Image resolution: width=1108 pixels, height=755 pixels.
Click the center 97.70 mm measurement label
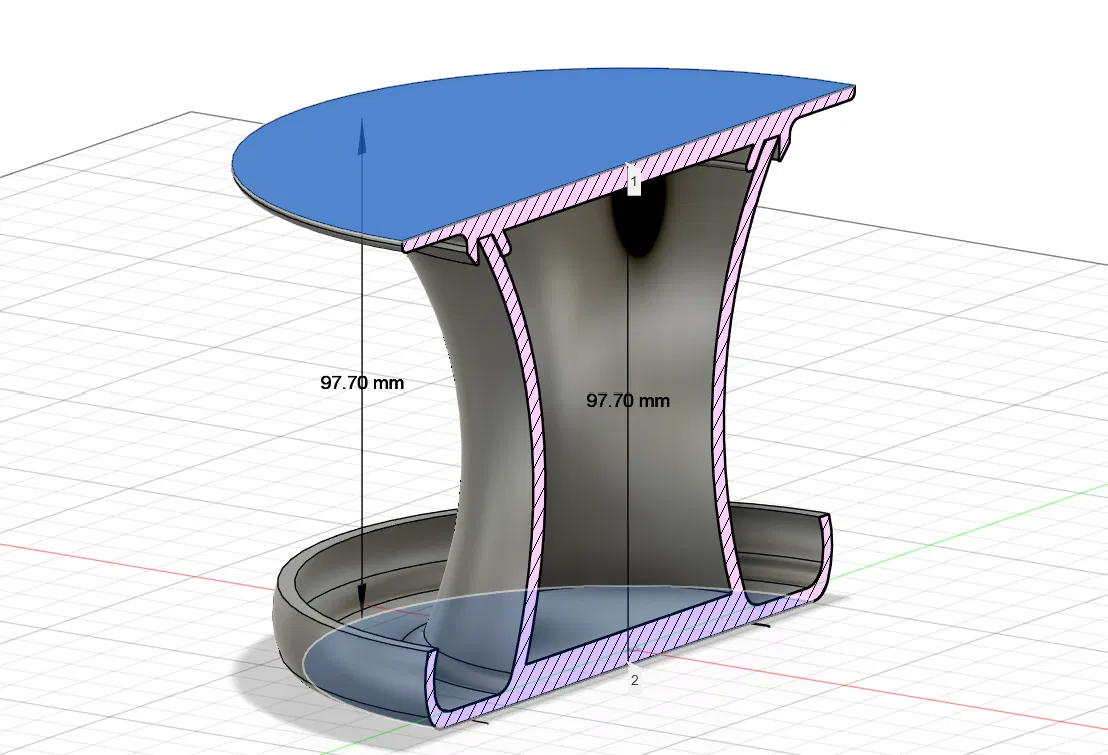627,401
